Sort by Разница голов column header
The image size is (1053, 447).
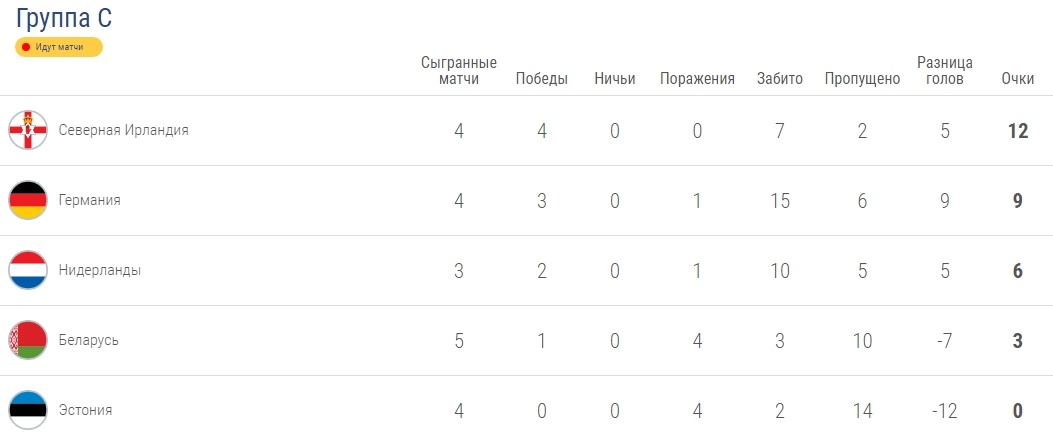(945, 70)
